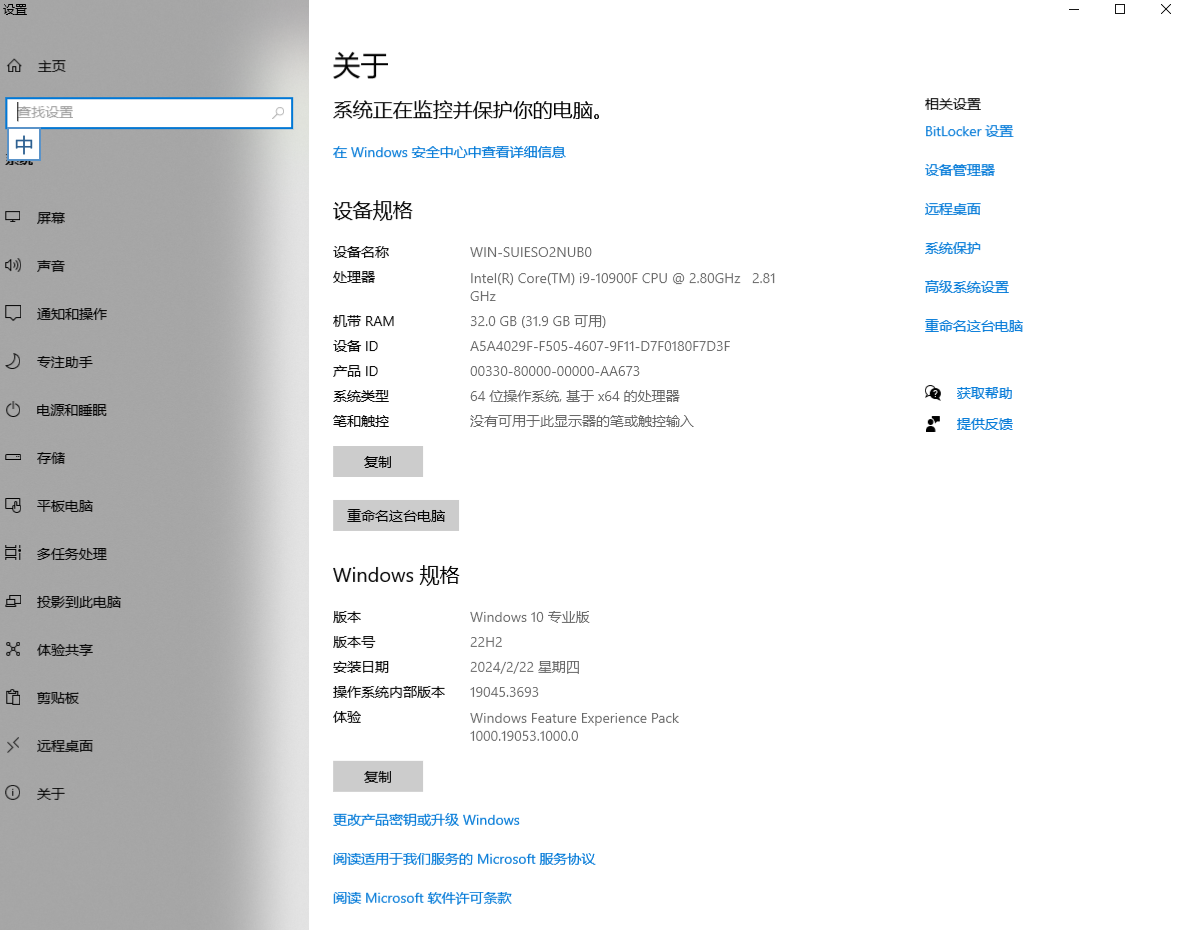Select 通知和操作 in the sidebar

click(x=72, y=314)
